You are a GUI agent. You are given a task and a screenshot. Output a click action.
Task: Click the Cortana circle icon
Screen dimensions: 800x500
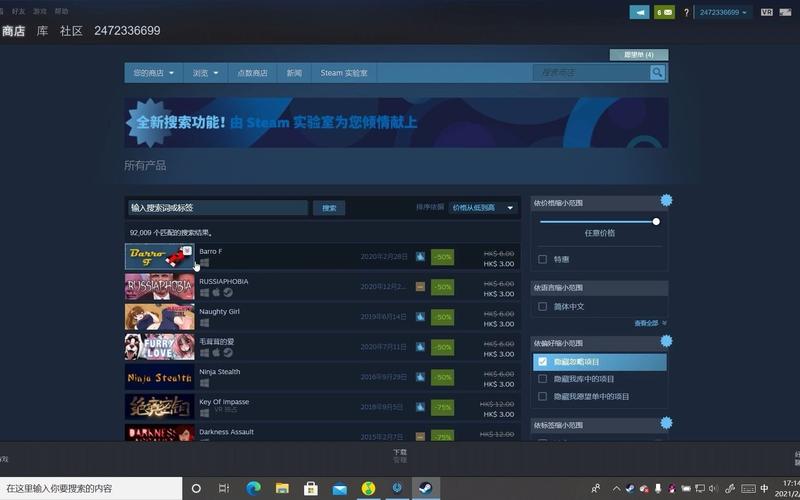point(196,488)
